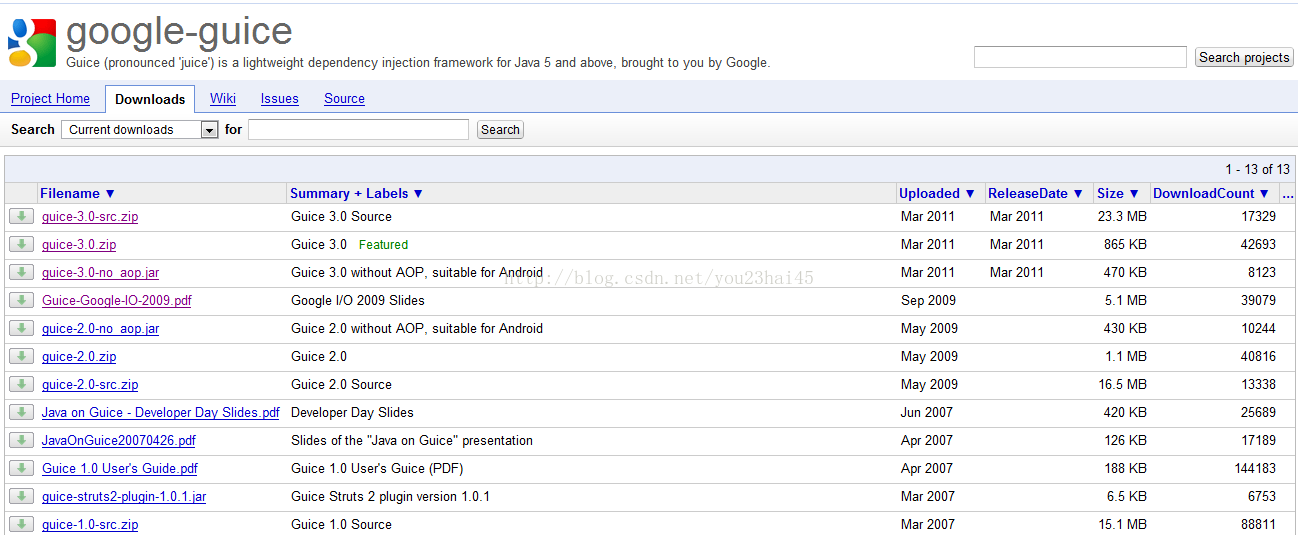
Task: Click download arrow icon for guice-2.0.zip
Action: (21, 356)
